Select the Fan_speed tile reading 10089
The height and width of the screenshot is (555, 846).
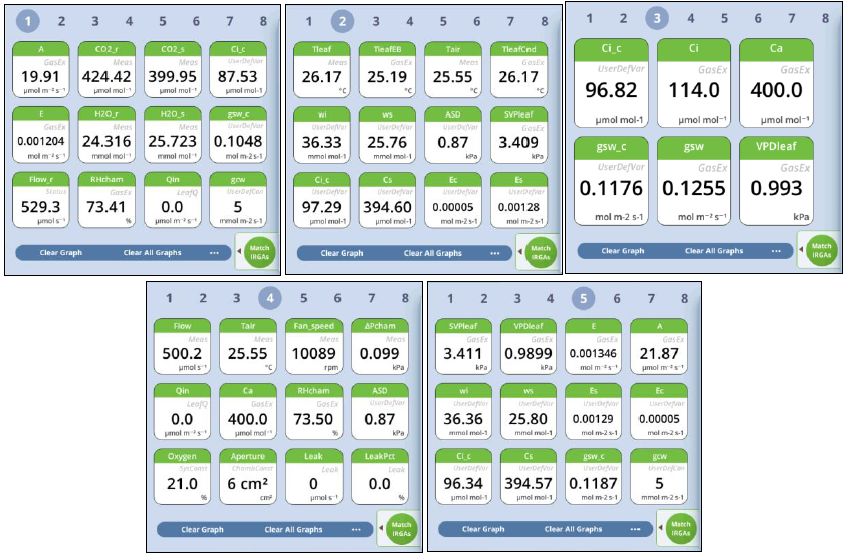click(313, 347)
